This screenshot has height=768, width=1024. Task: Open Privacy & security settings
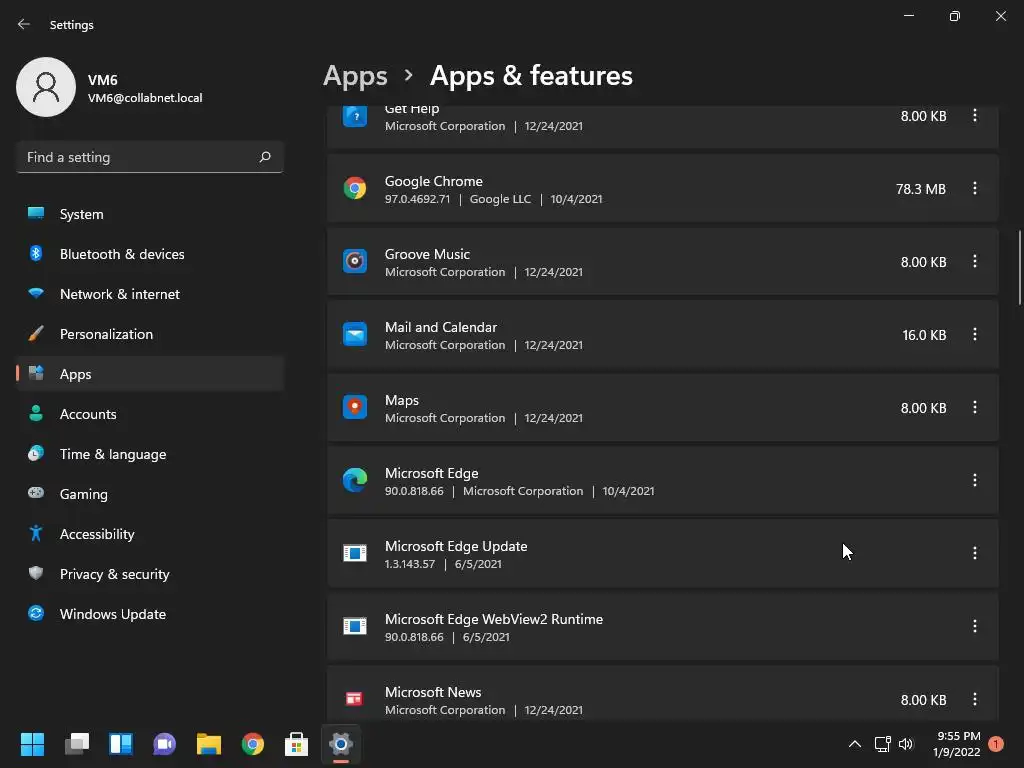point(114,574)
